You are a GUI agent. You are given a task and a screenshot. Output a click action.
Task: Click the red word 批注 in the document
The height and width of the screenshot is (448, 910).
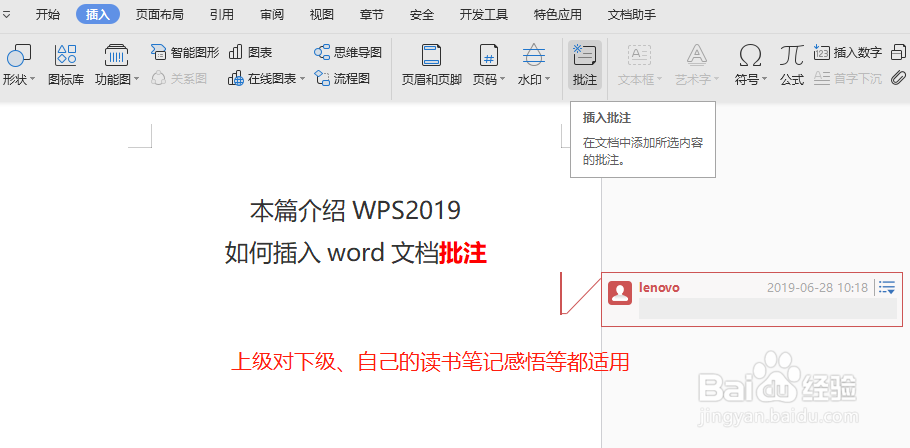tap(463, 254)
